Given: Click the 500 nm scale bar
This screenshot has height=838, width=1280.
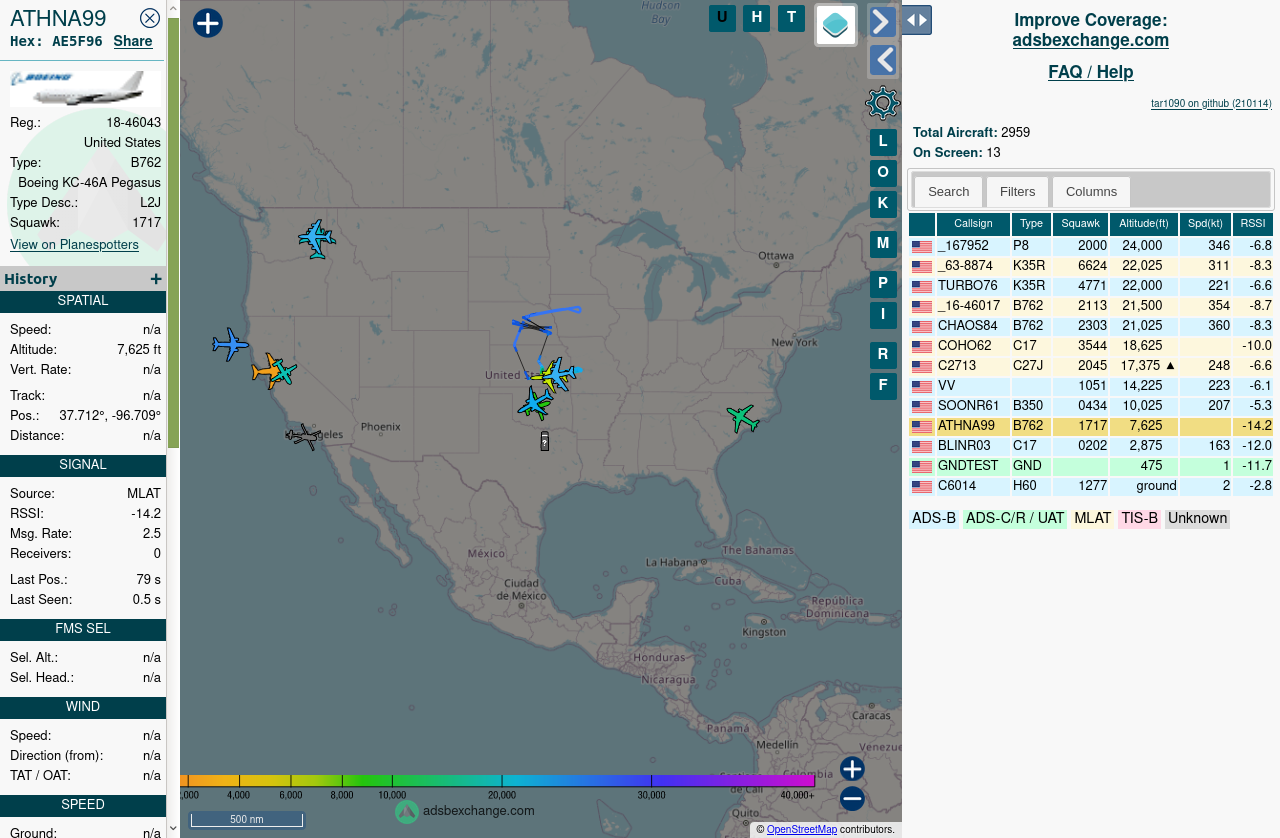Looking at the screenshot, I should point(247,820).
